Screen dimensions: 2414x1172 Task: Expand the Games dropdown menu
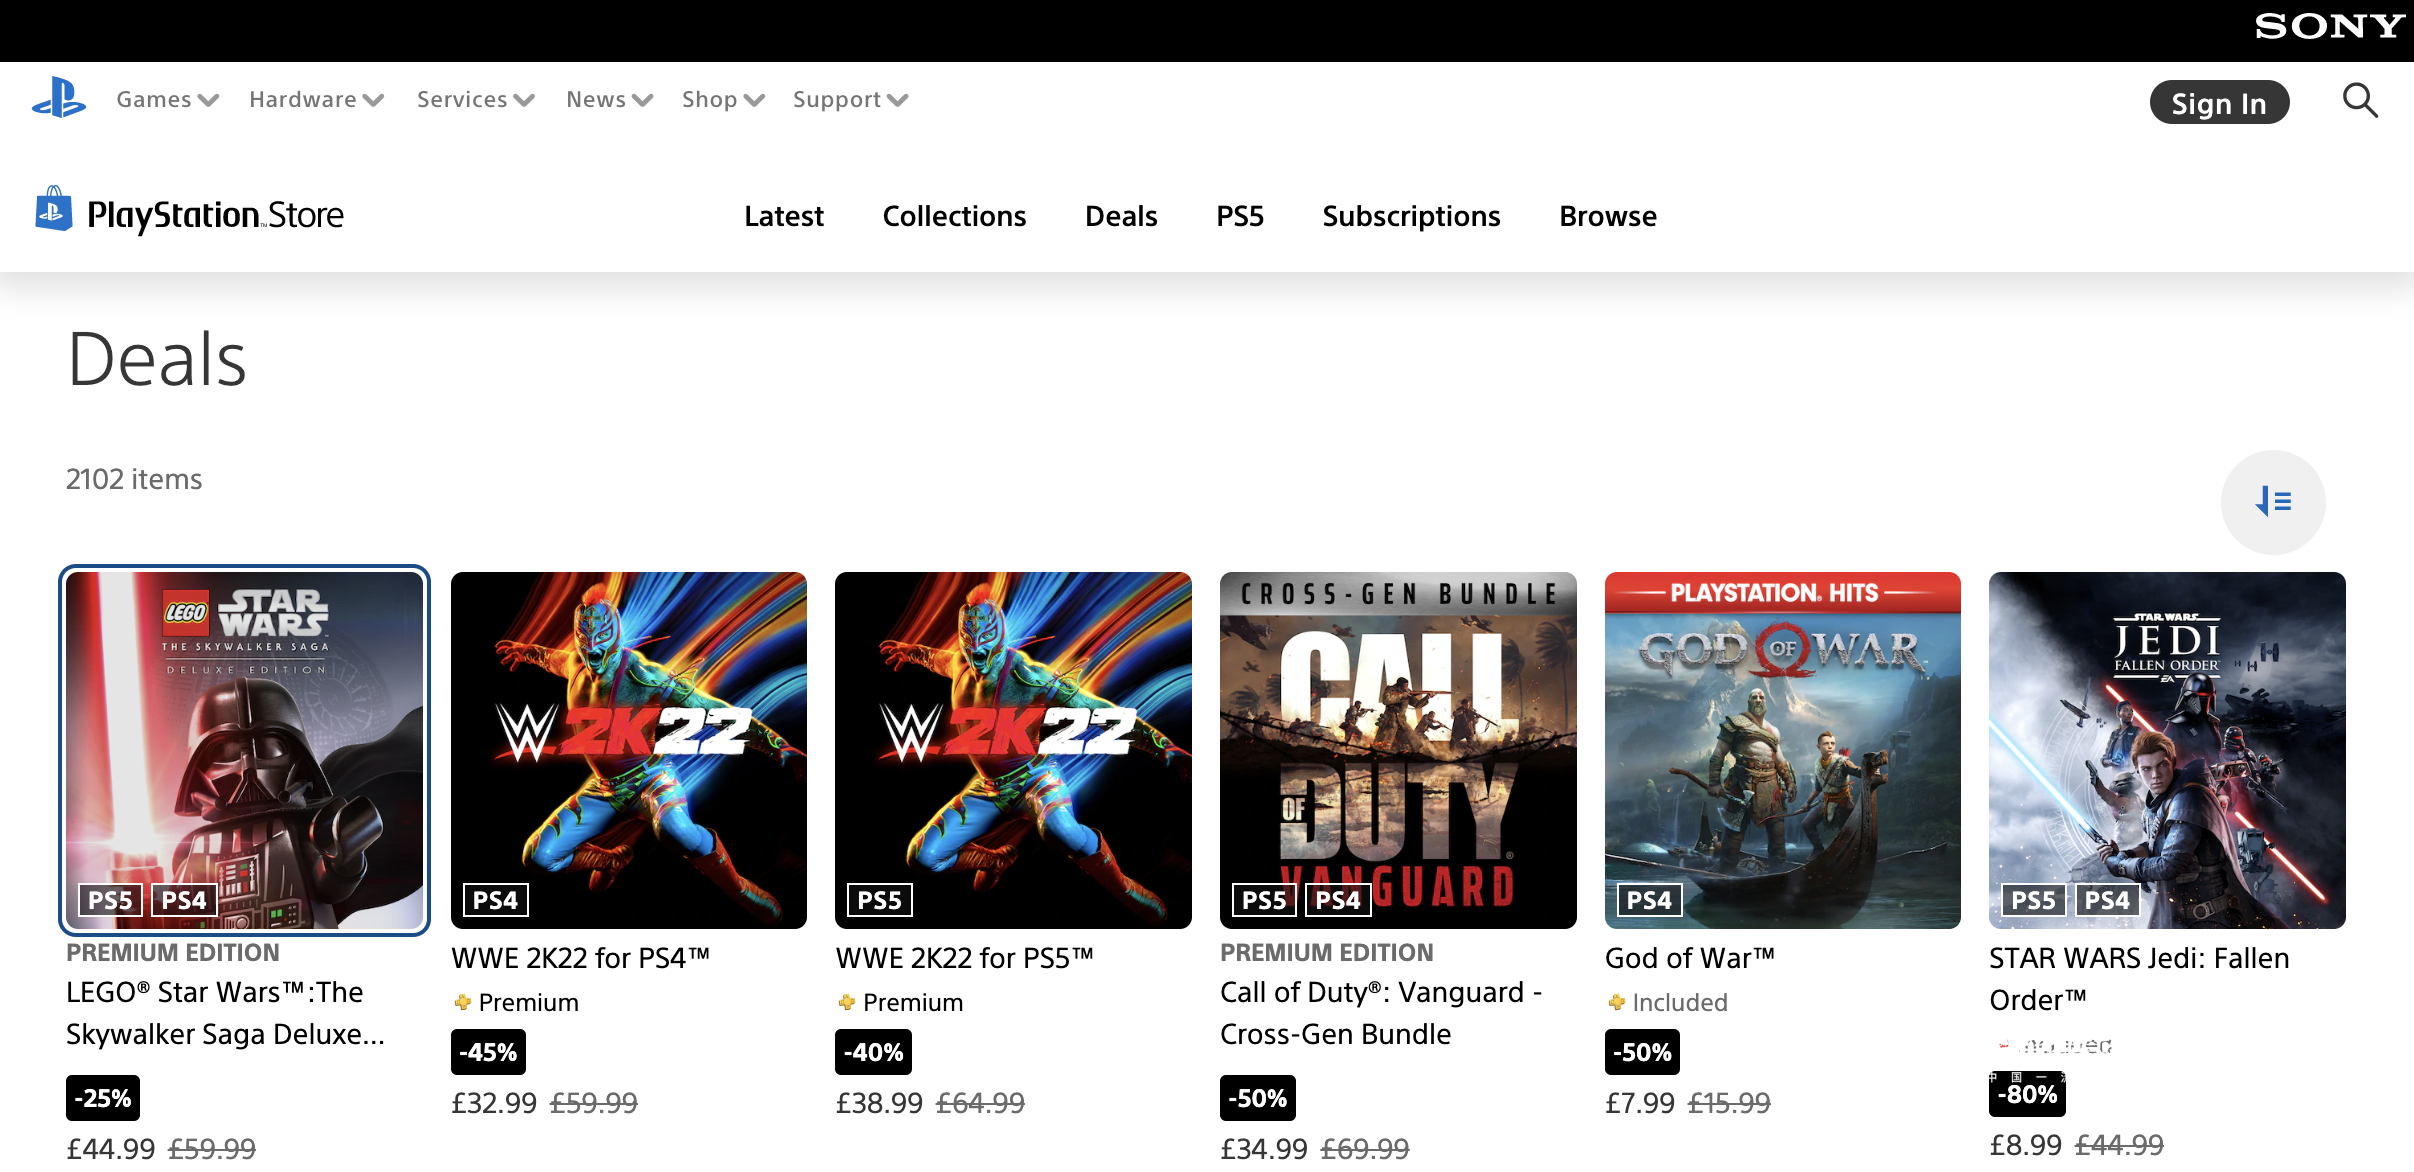(x=167, y=99)
